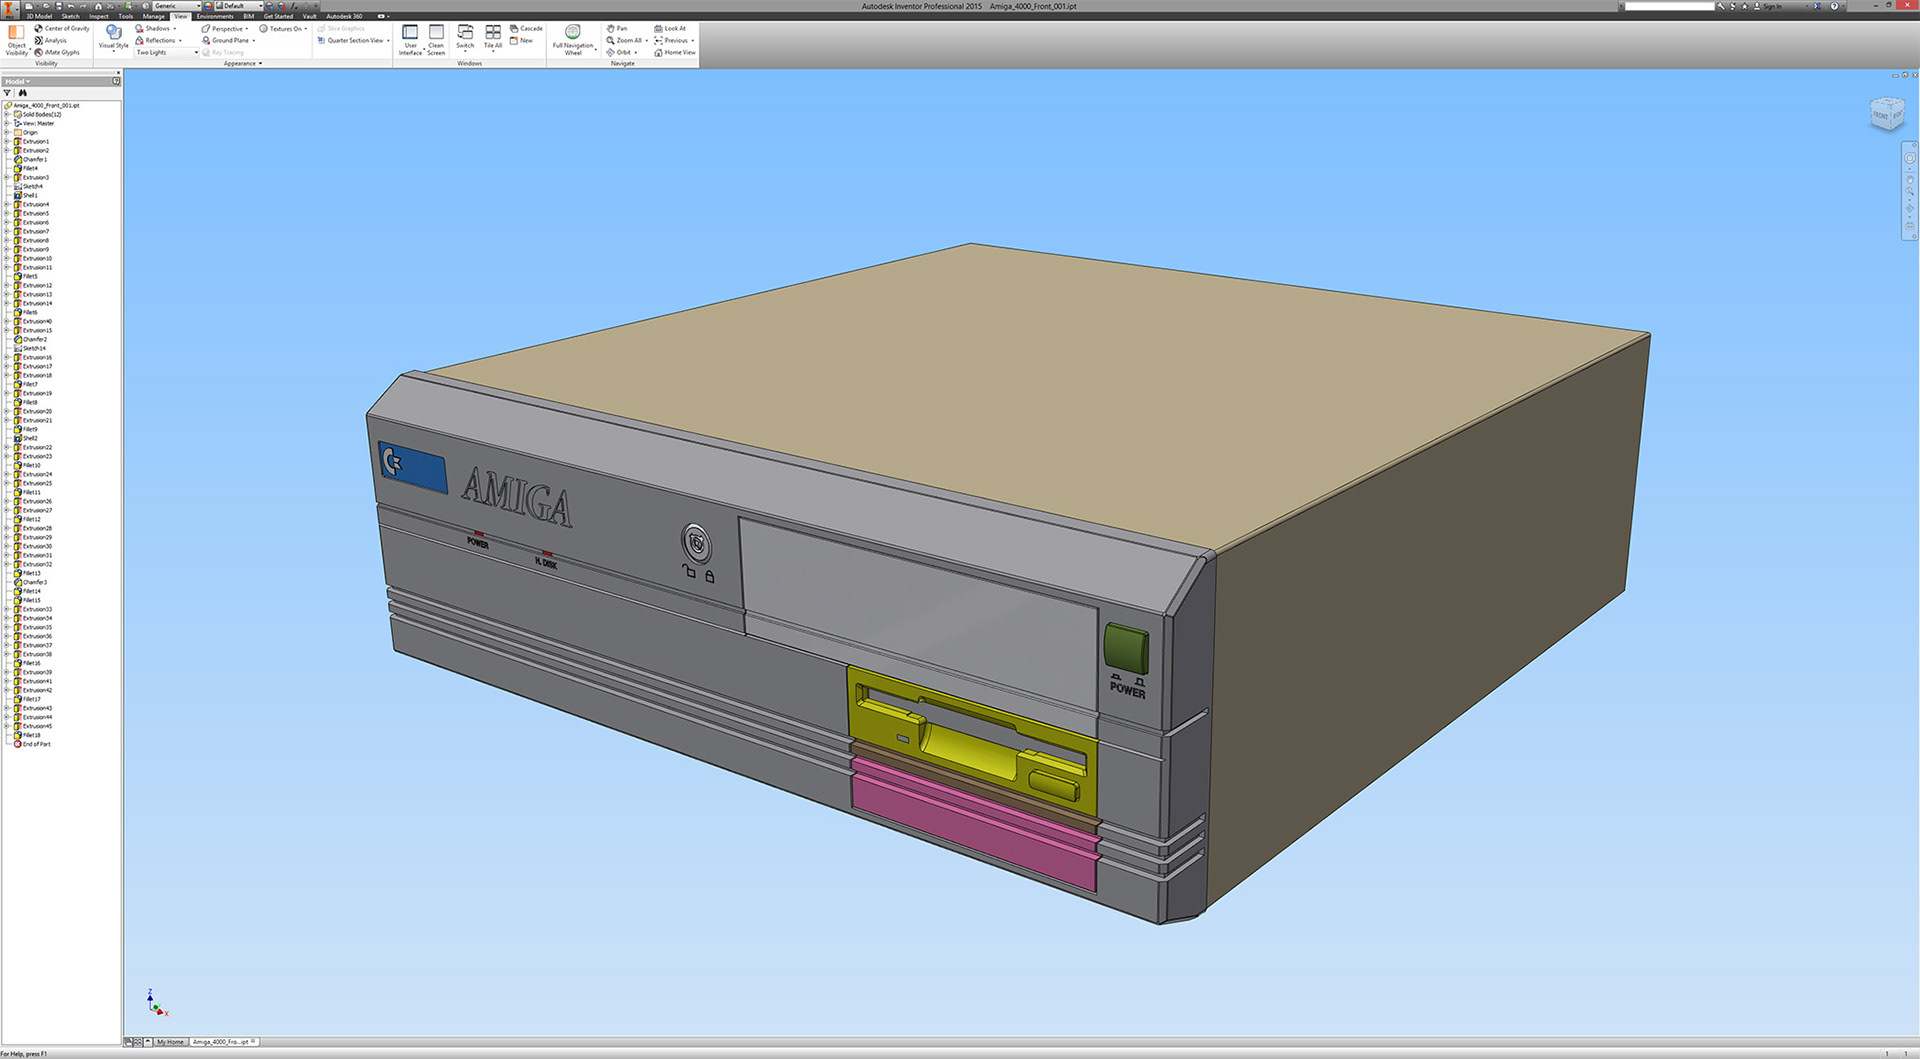Launch the Full Navigation Wheel
The image size is (1920, 1059).
tap(573, 40)
